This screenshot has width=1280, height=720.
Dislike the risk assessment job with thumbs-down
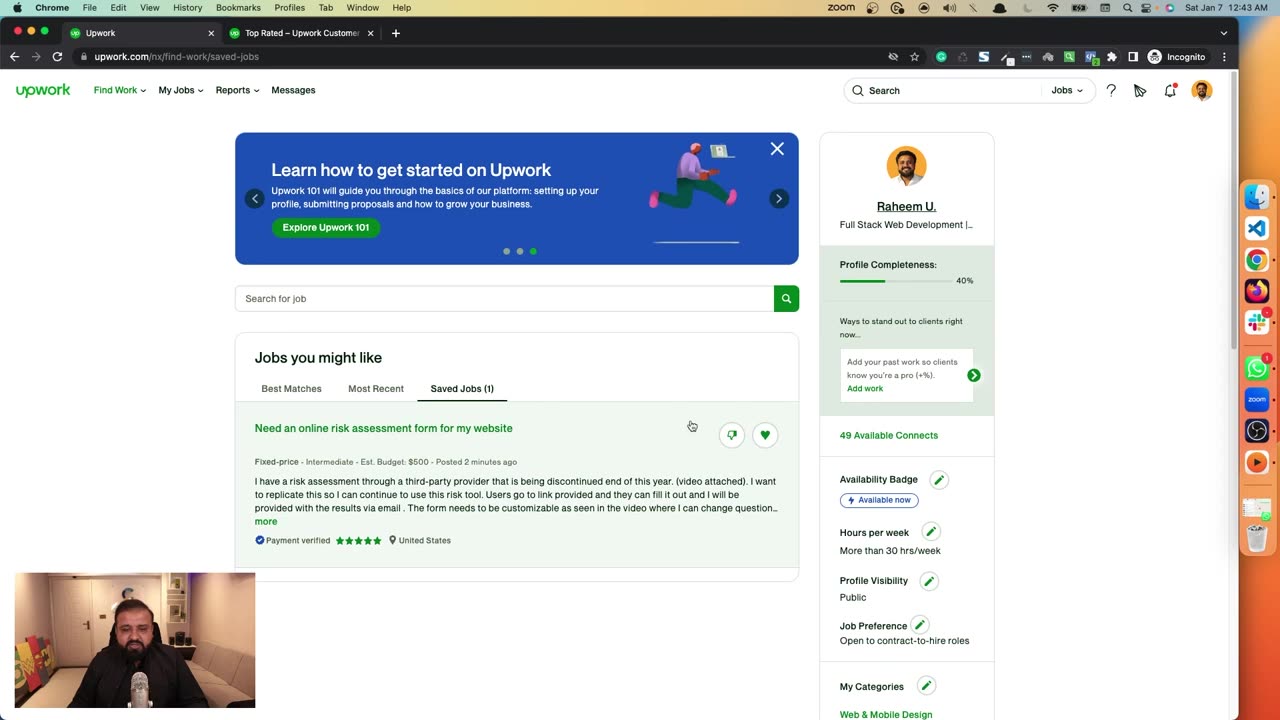(x=732, y=435)
